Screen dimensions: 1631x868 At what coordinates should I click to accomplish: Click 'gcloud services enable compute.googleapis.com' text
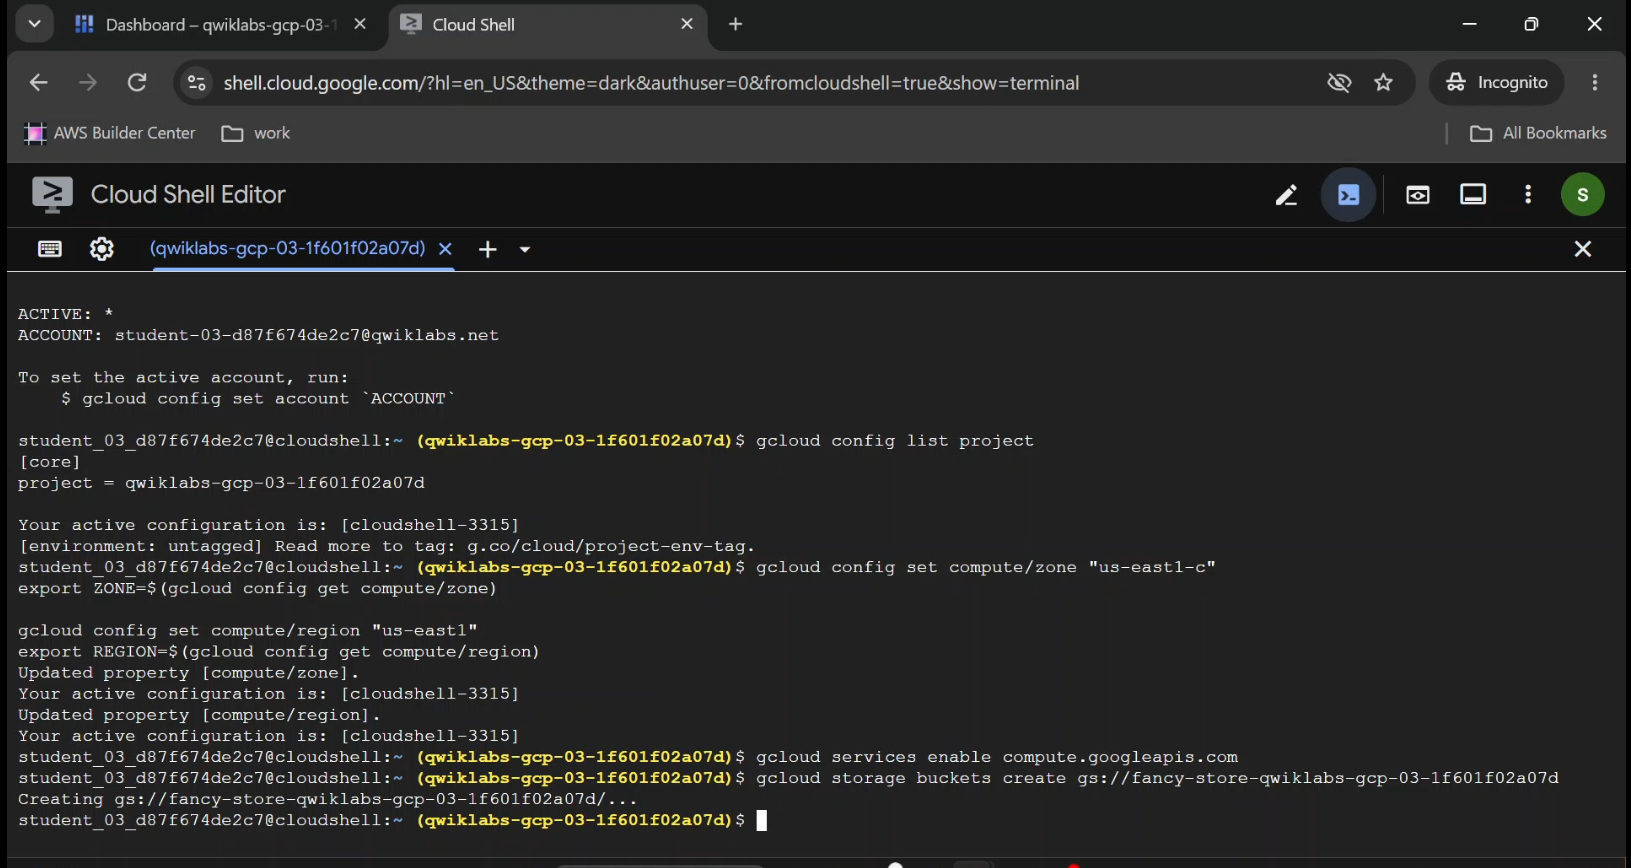pyautogui.click(x=997, y=757)
